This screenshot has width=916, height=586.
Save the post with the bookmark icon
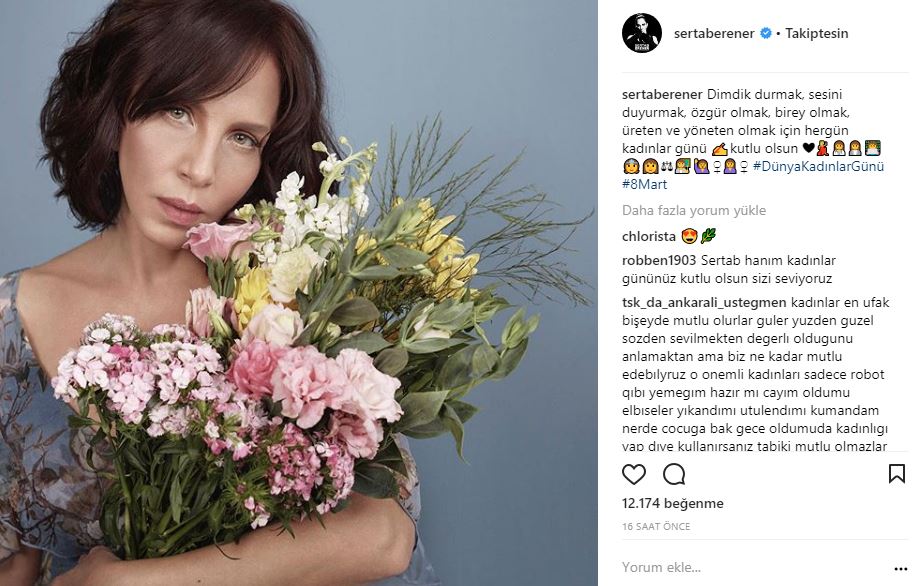pos(896,473)
